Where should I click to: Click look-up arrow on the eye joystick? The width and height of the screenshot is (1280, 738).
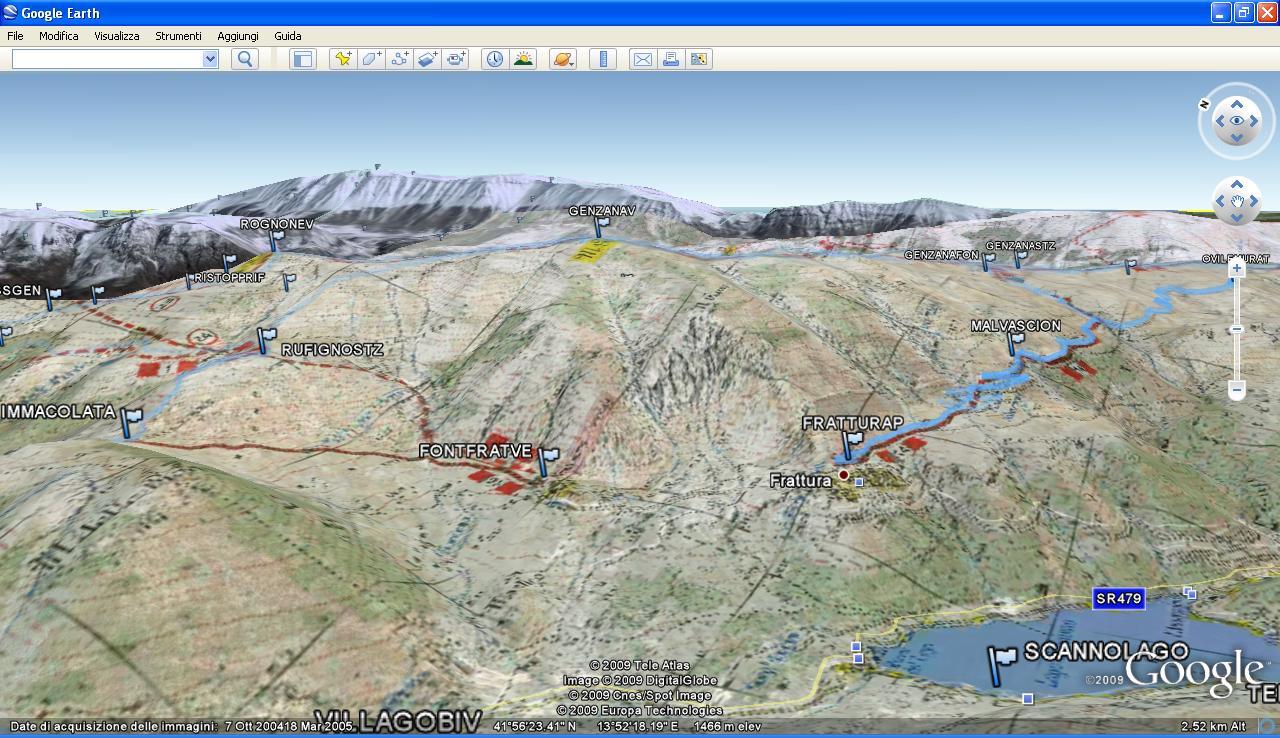1237,103
